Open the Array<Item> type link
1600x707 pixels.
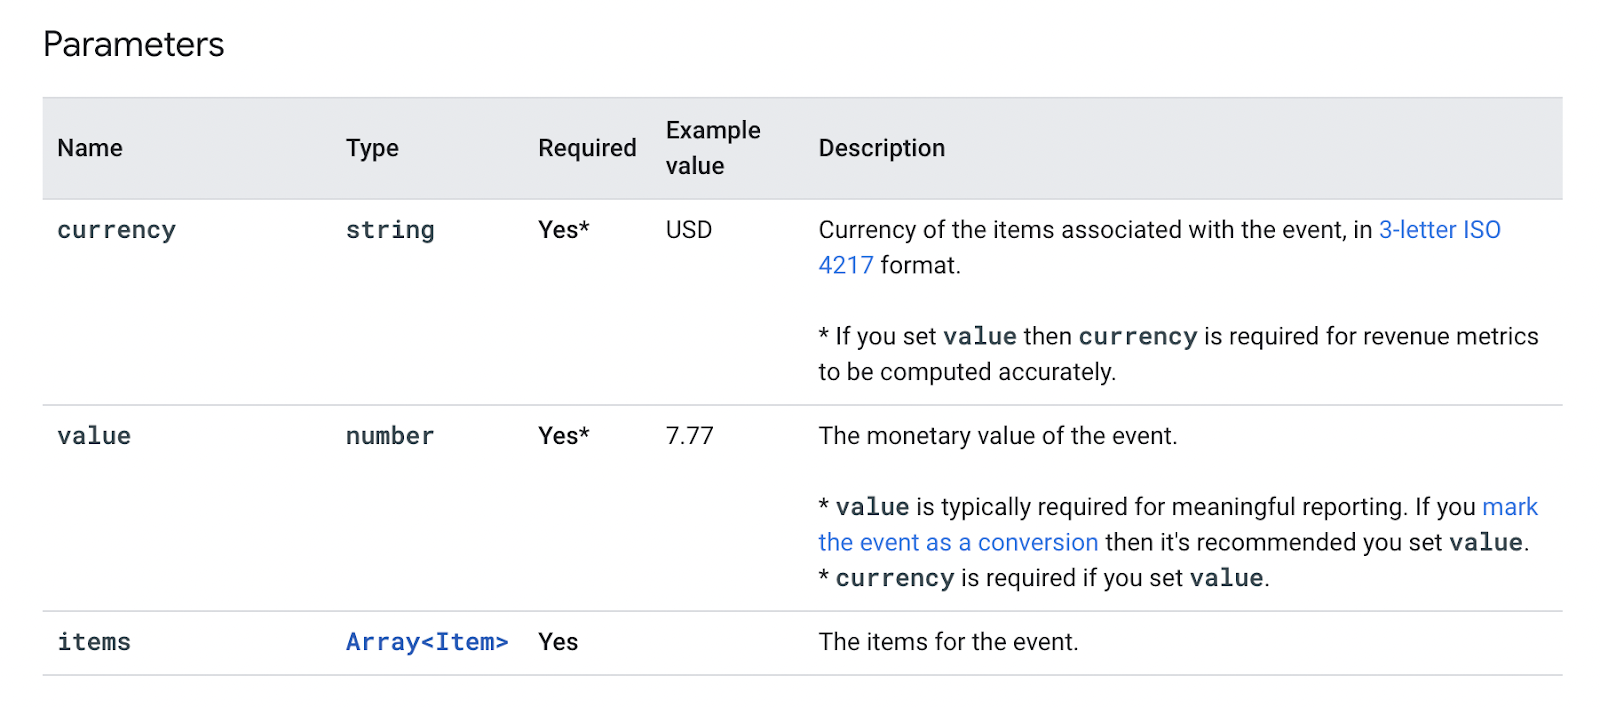point(427,642)
